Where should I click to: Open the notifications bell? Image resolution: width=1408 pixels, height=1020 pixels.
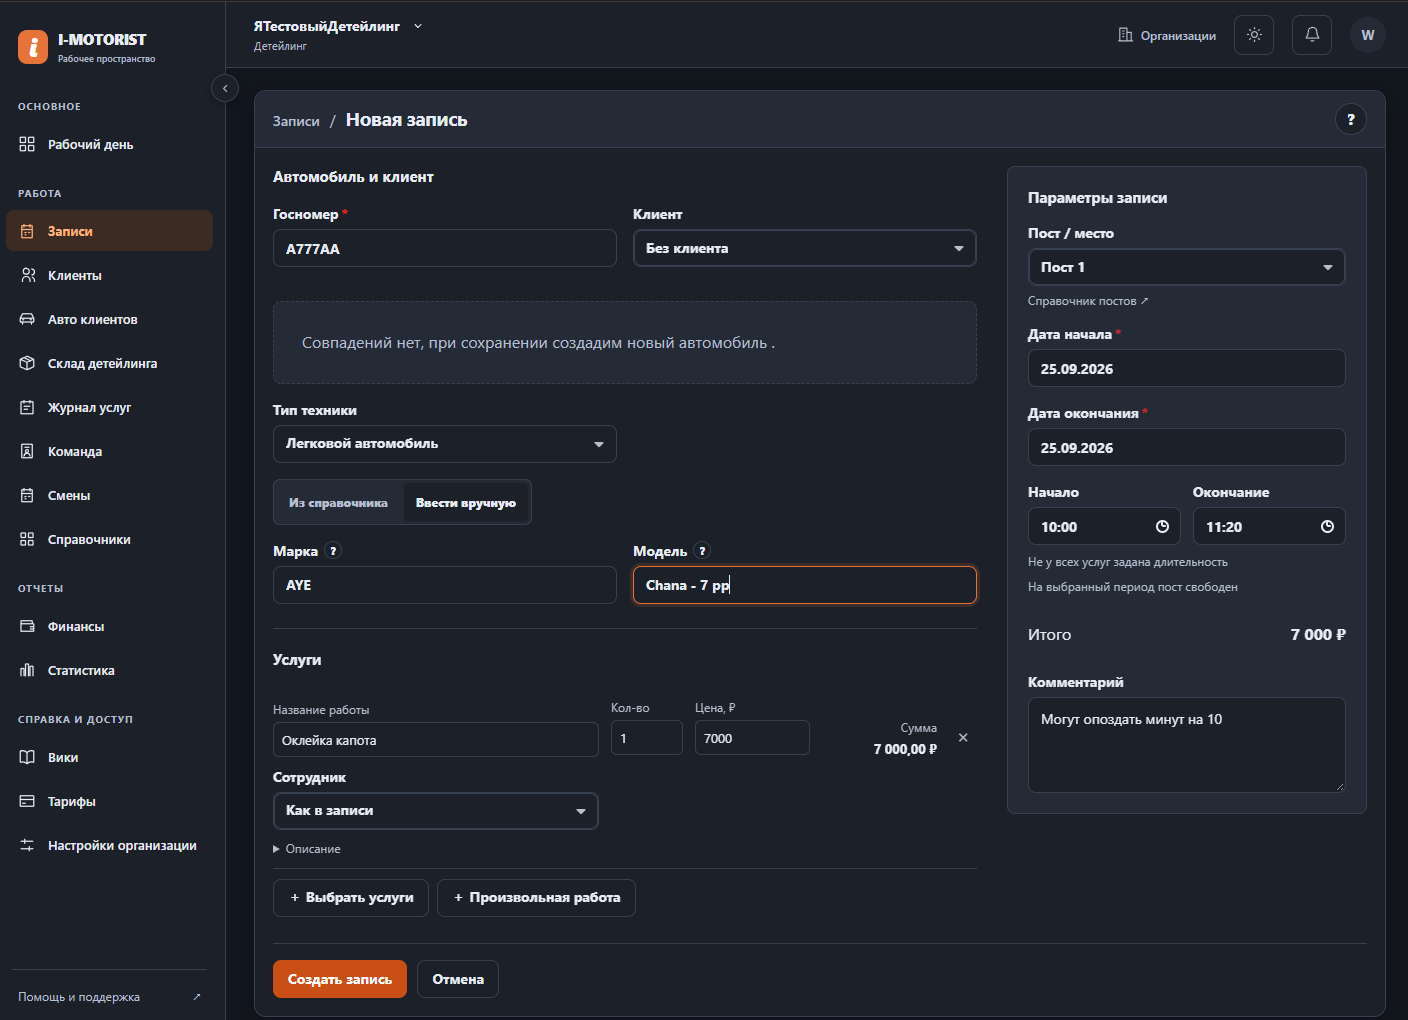click(1312, 35)
